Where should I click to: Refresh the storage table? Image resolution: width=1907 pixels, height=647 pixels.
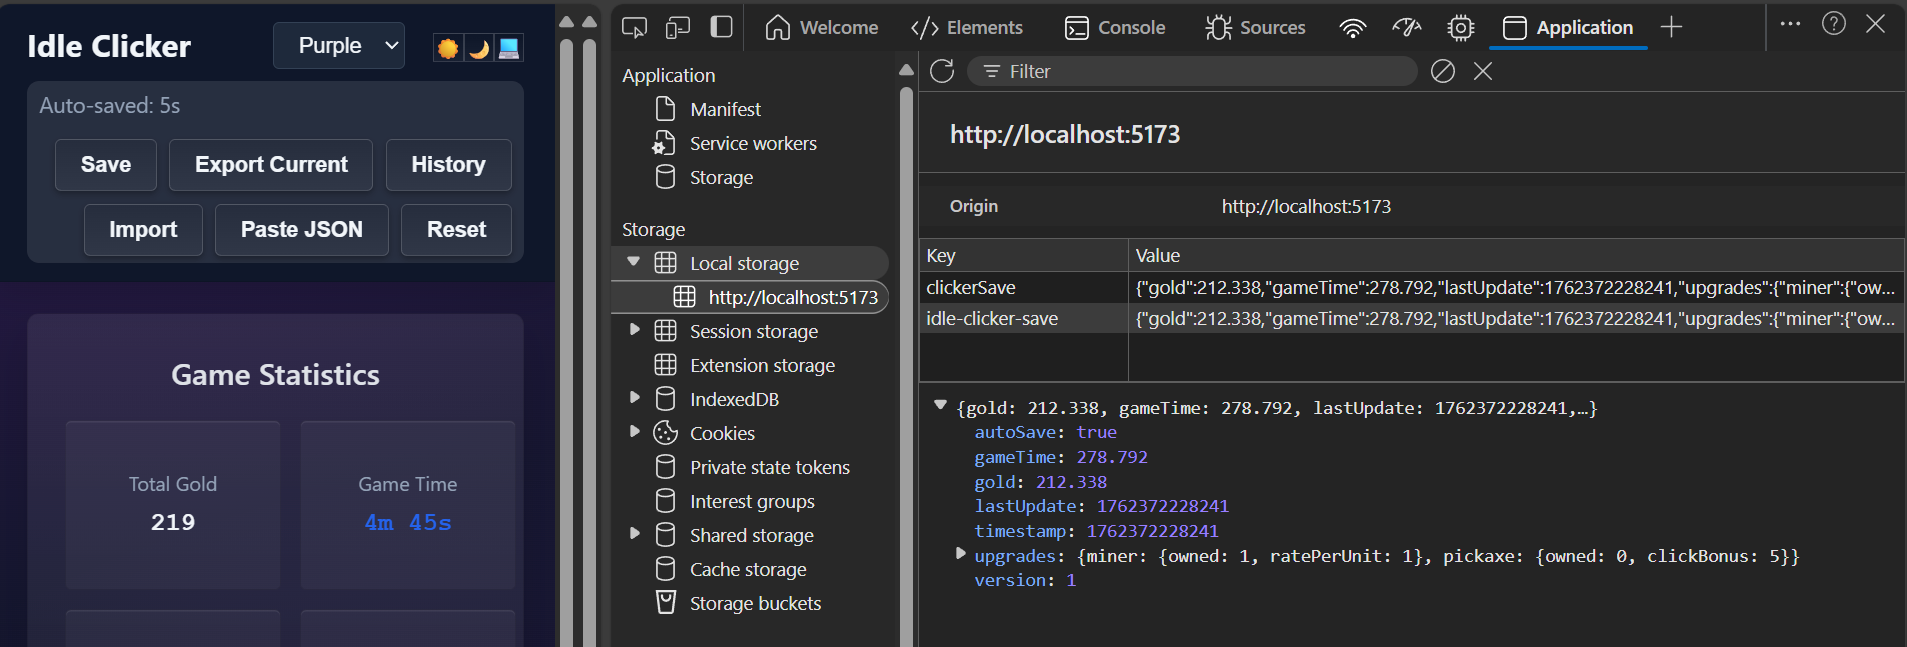point(942,71)
